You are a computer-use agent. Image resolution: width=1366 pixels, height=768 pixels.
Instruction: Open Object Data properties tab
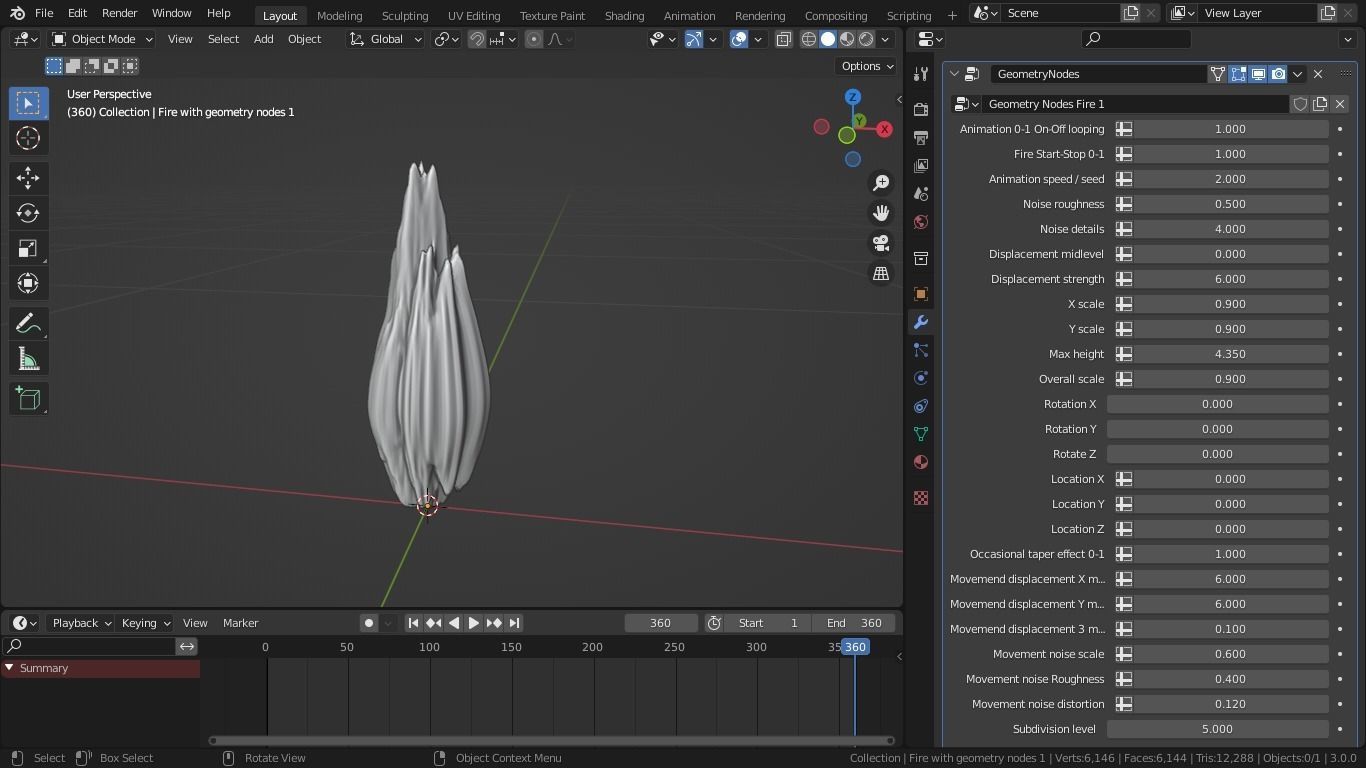(921, 434)
